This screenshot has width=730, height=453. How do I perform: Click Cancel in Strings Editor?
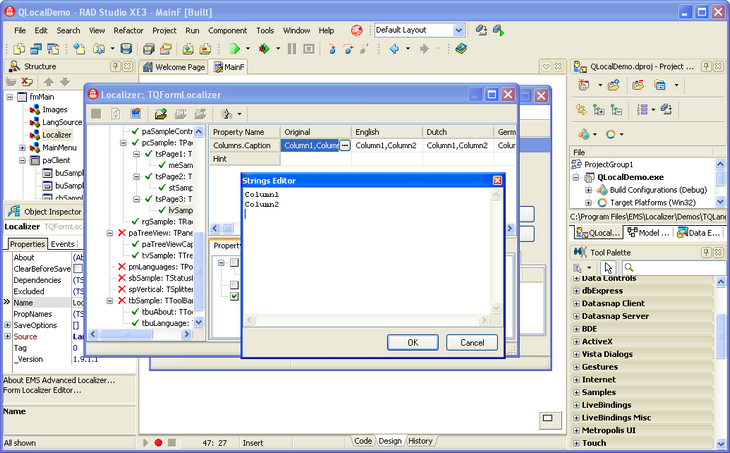471,342
